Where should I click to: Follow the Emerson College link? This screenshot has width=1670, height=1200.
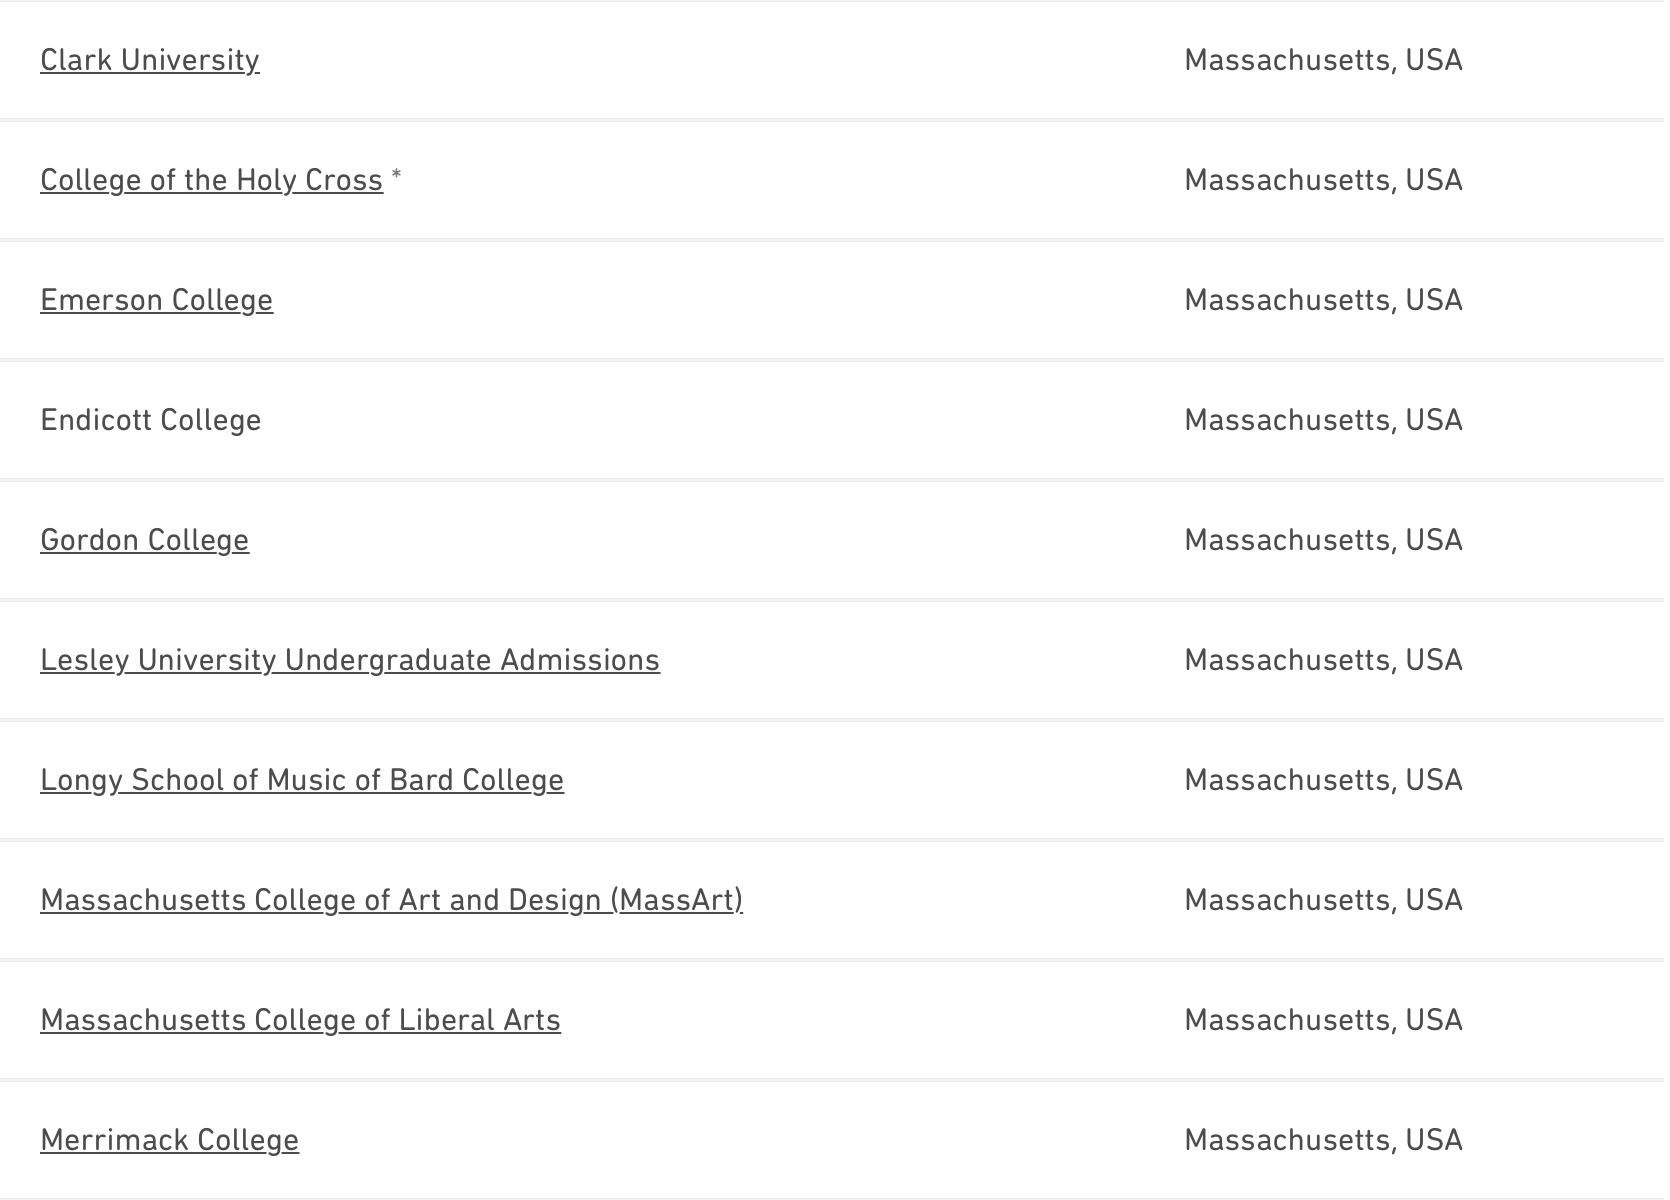tap(156, 300)
